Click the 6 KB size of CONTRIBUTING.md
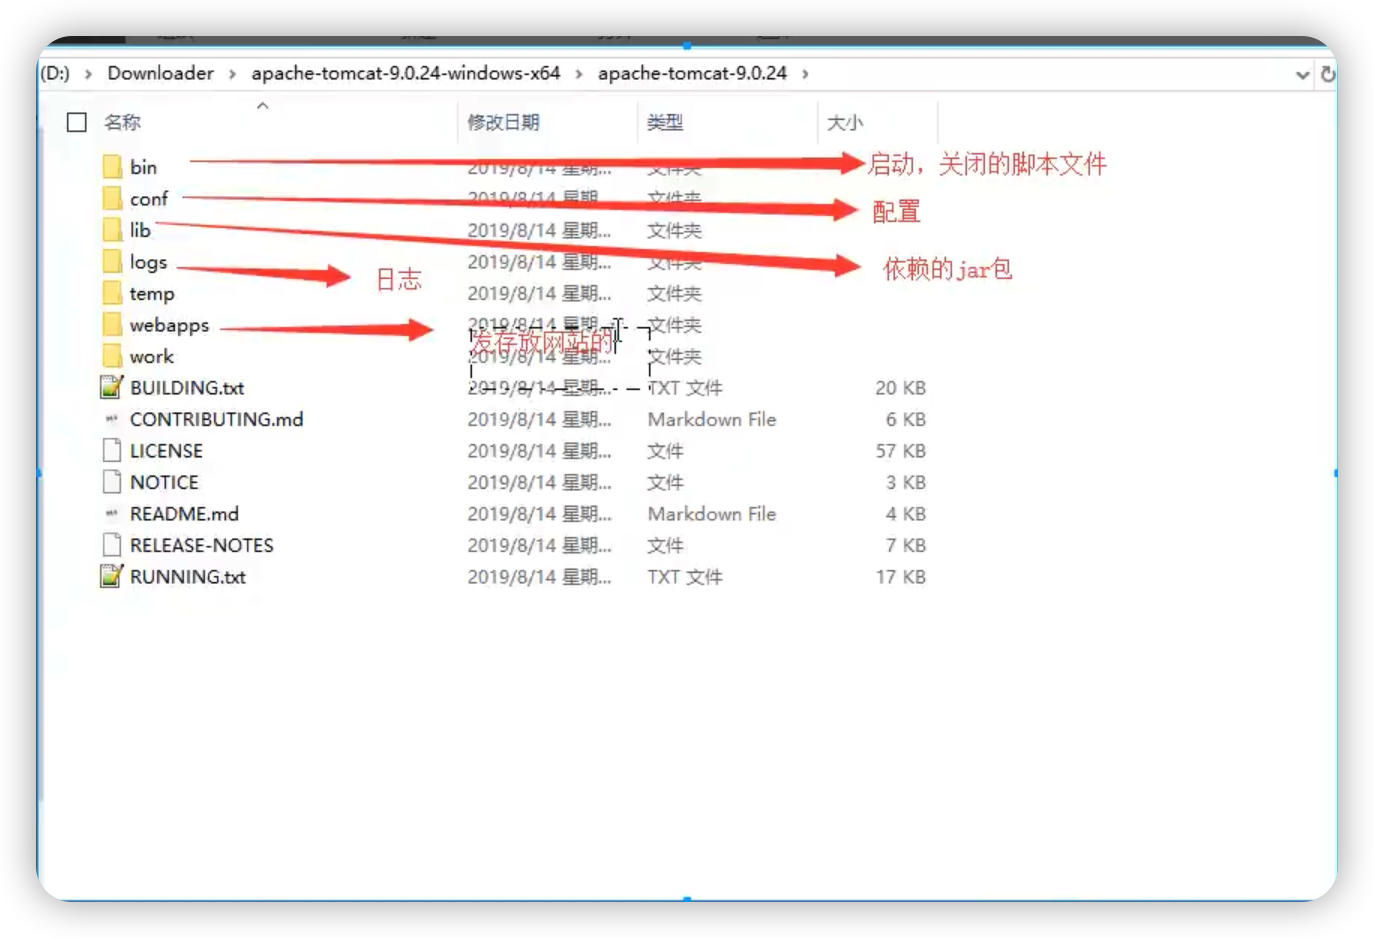Screen dimensions: 1374x938 [905, 419]
